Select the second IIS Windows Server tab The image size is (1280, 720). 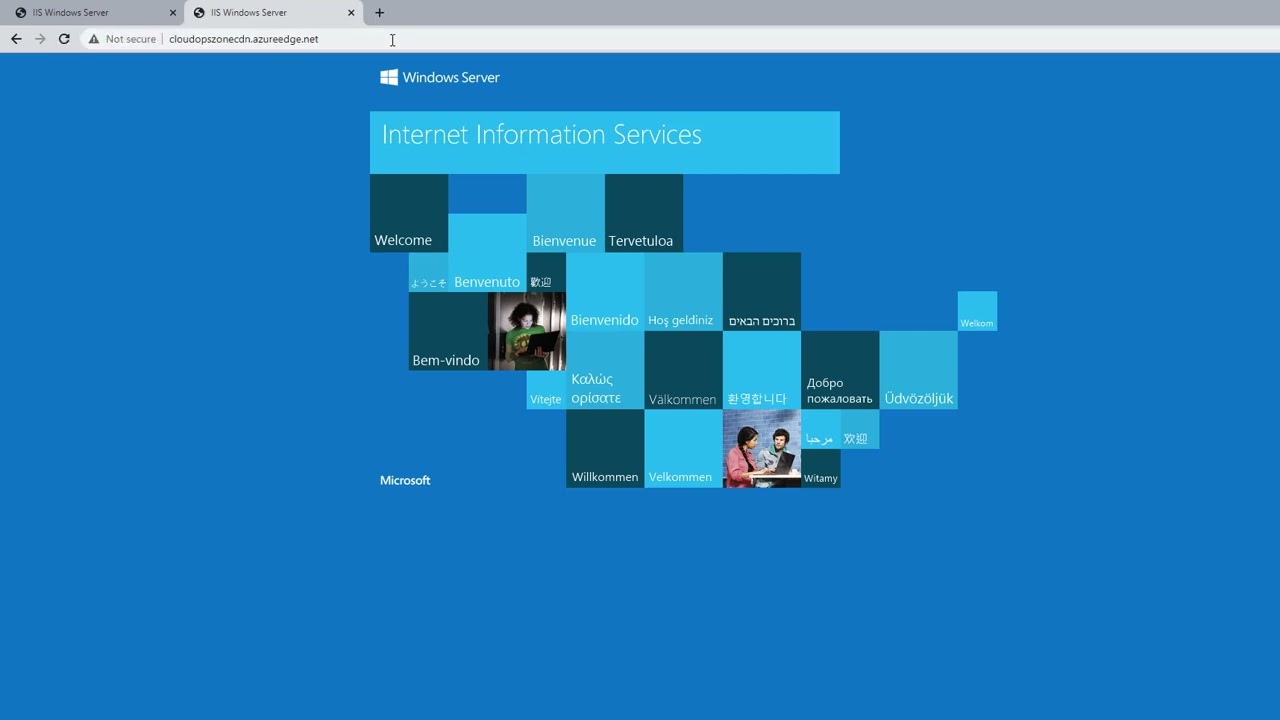[274, 13]
